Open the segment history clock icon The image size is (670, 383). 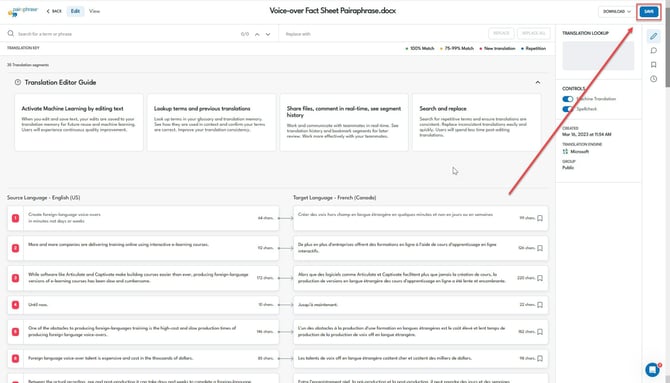pyautogui.click(x=653, y=79)
